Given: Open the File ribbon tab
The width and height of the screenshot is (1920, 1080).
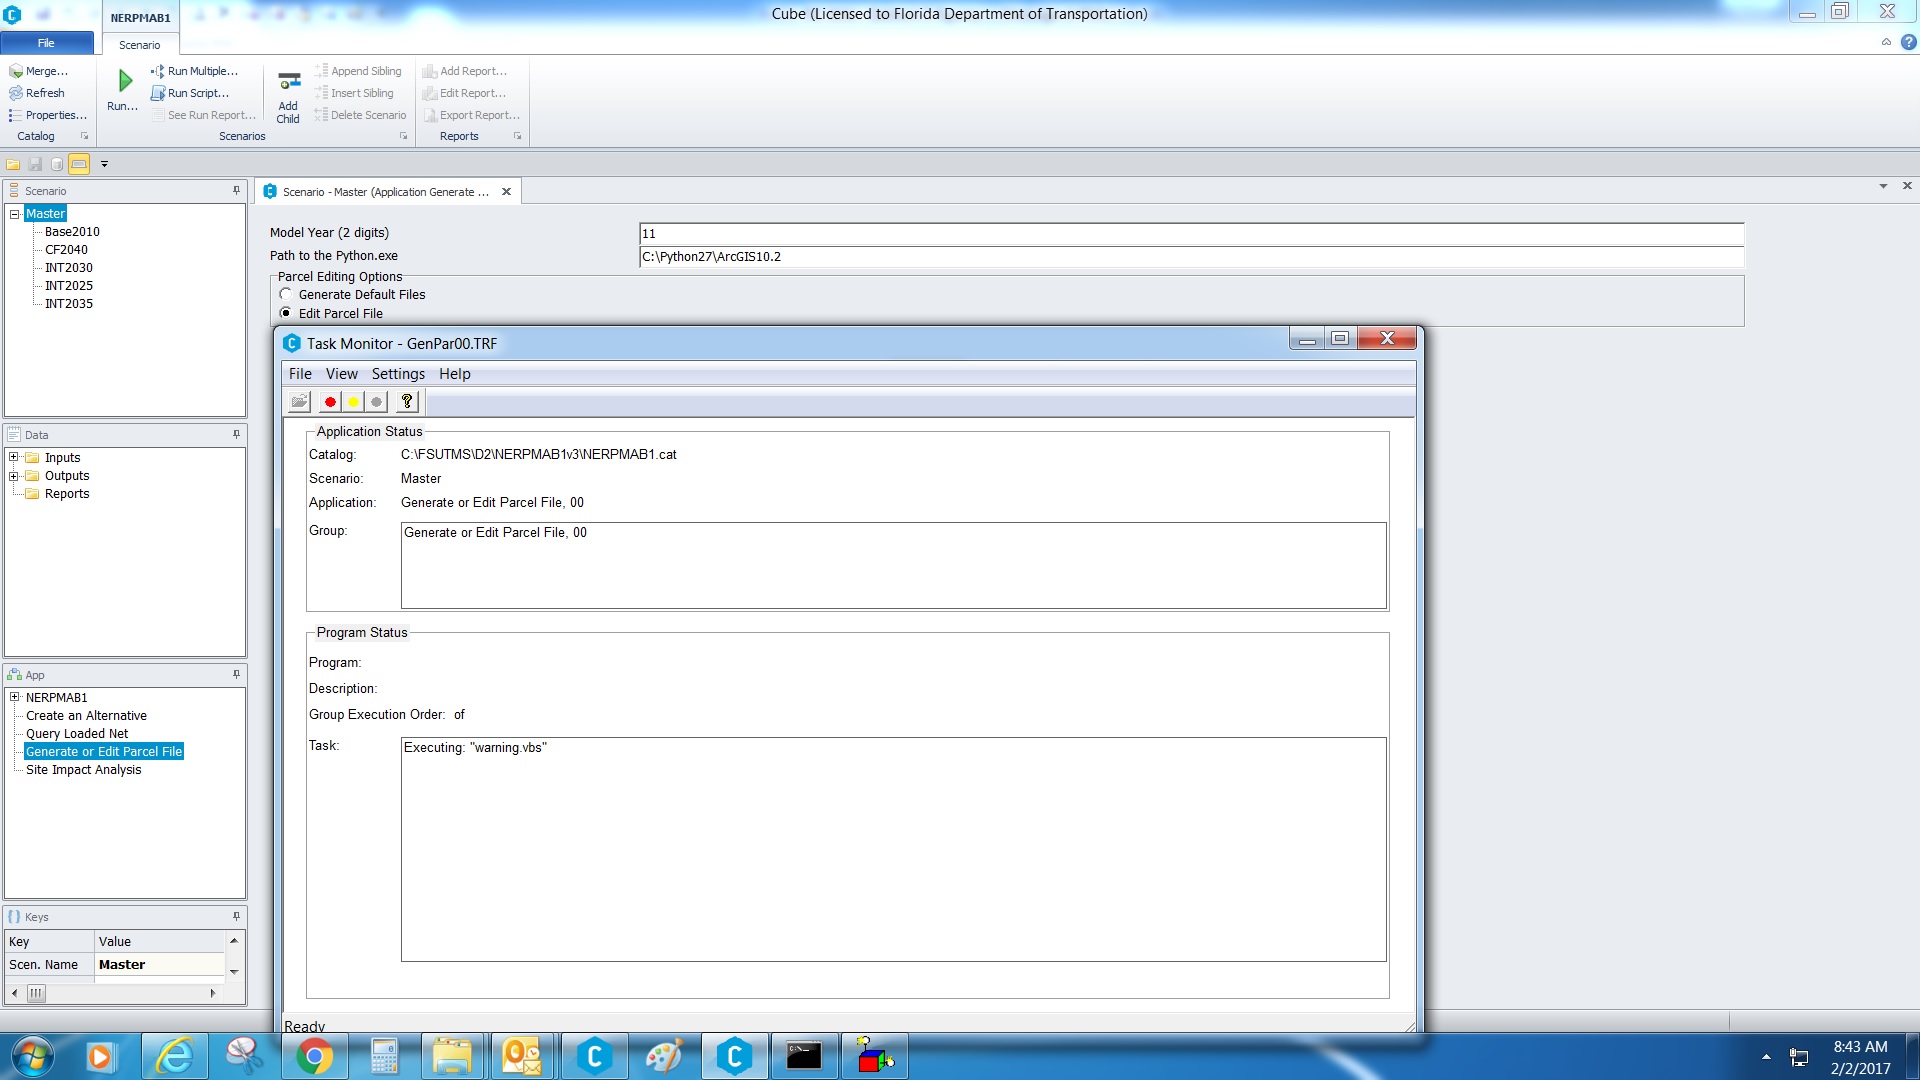Looking at the screenshot, I should tap(46, 43).
